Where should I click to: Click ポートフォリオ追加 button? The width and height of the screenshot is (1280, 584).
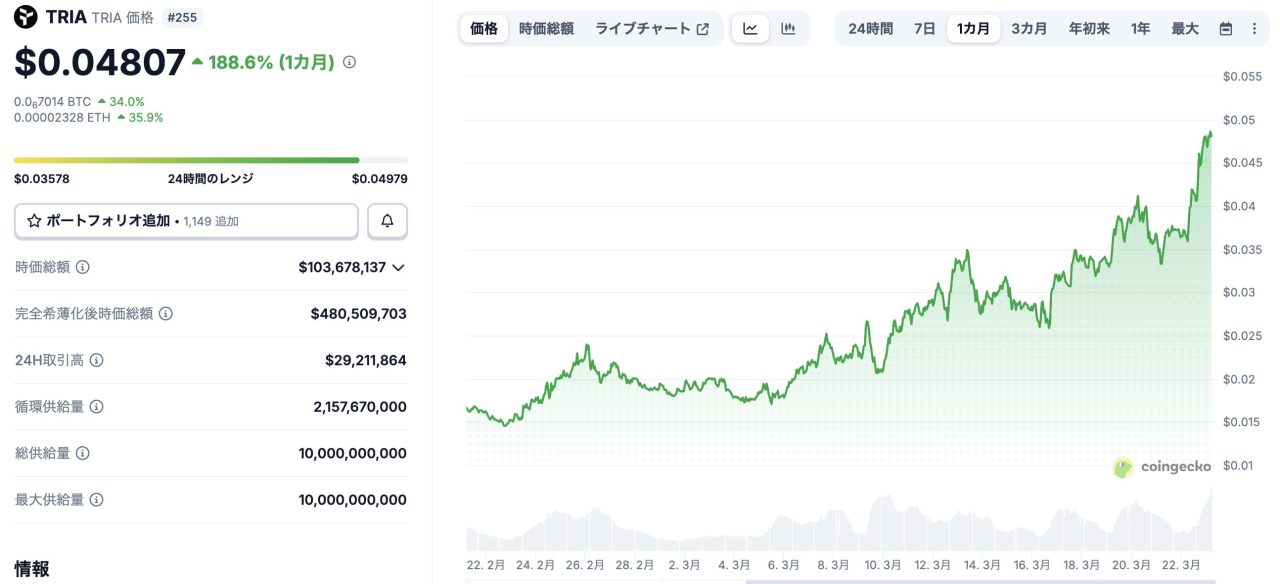point(186,221)
